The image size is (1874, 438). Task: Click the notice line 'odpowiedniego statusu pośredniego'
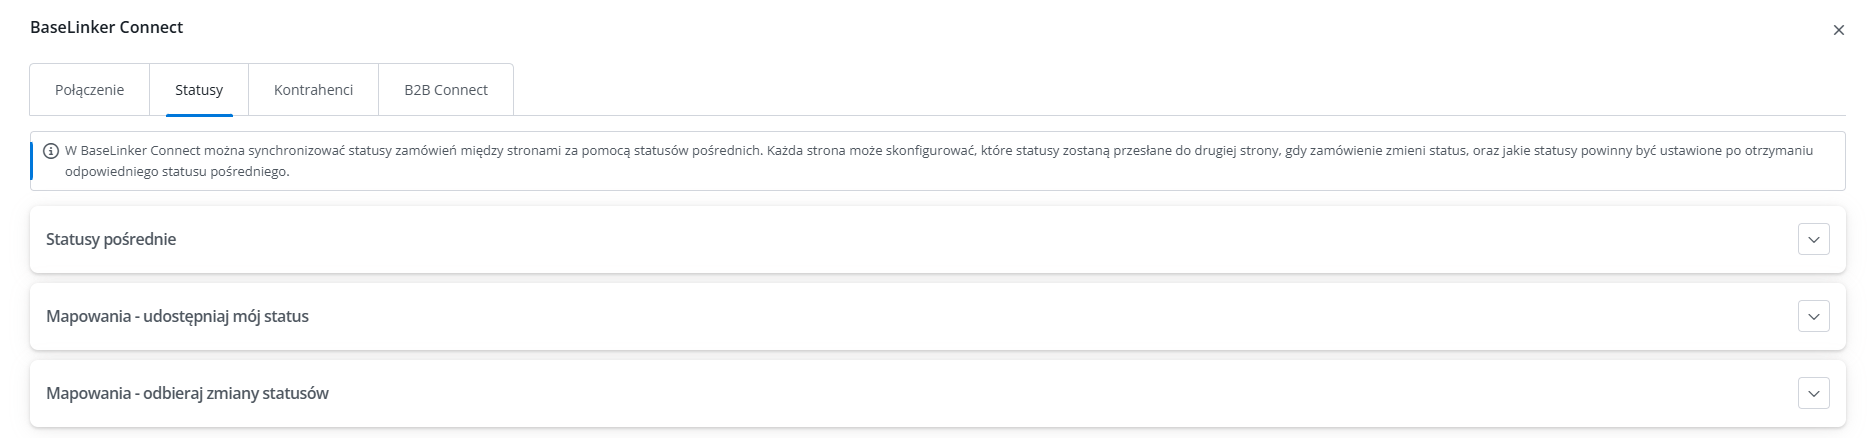pyautogui.click(x=177, y=172)
